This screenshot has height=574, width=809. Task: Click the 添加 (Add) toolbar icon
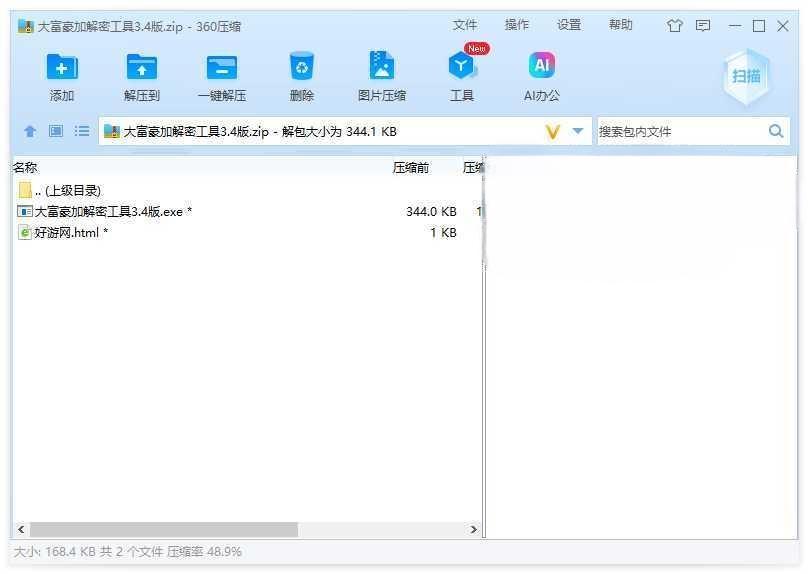click(62, 68)
